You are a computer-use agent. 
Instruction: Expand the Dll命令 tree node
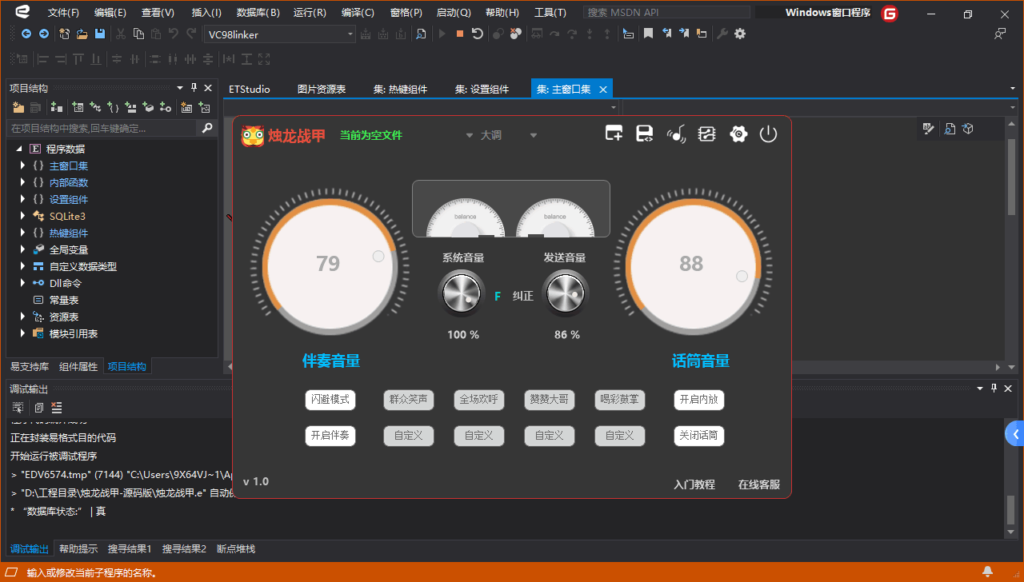[23, 283]
